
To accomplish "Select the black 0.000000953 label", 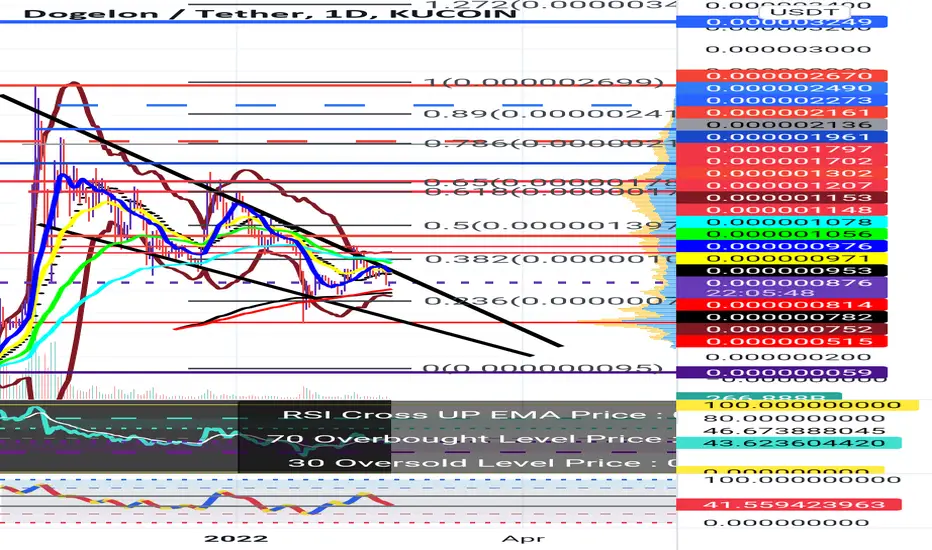I will coord(782,271).
